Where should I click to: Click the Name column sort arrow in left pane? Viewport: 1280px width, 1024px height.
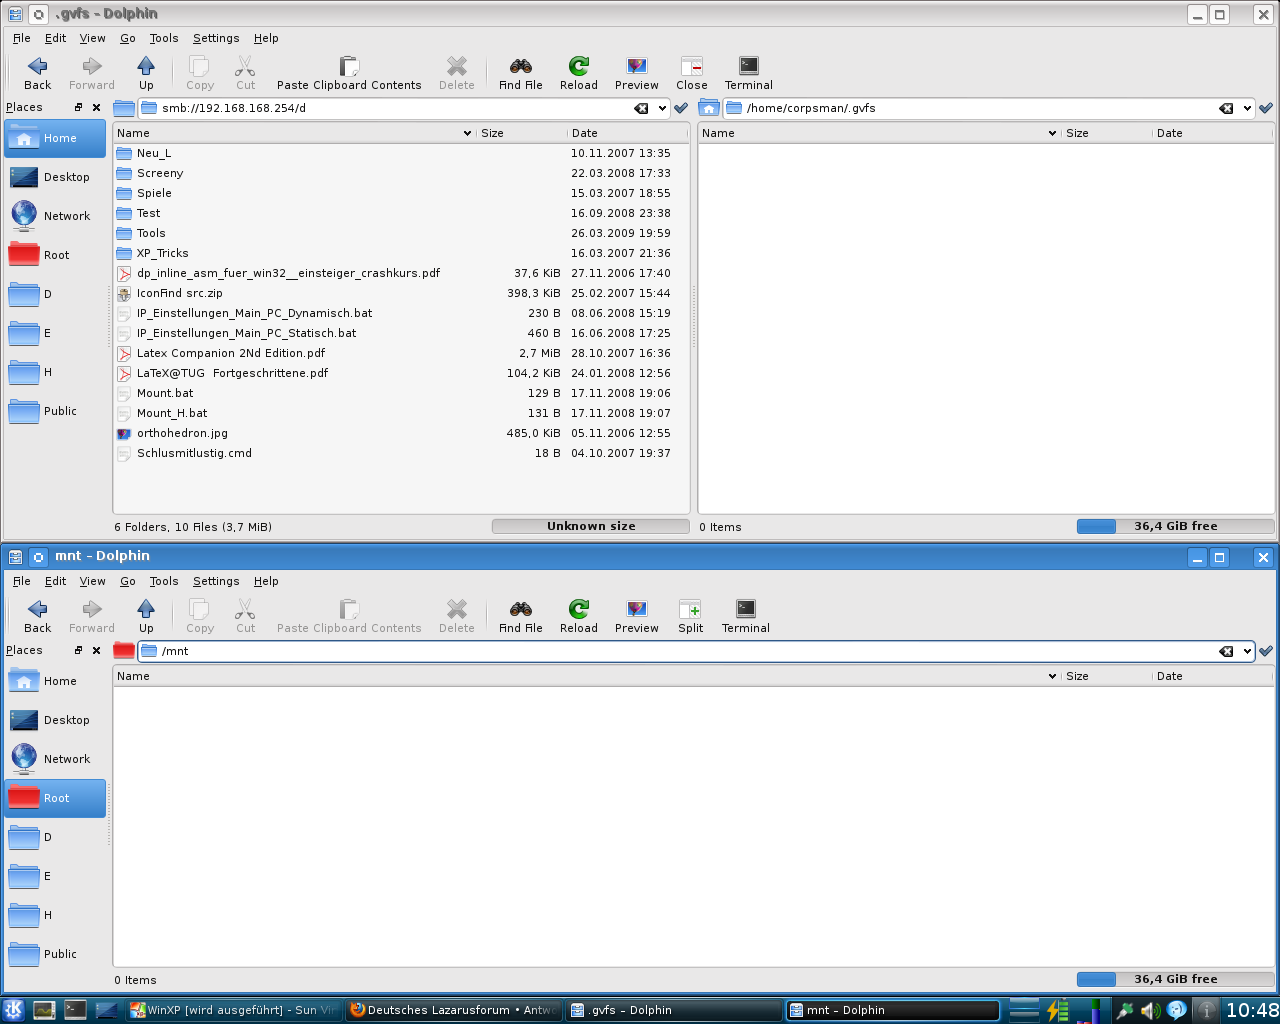[x=467, y=133]
